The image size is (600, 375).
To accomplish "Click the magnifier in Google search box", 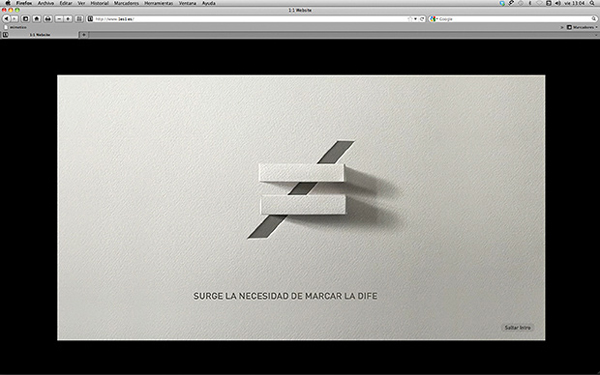I will pyautogui.click(x=594, y=19).
